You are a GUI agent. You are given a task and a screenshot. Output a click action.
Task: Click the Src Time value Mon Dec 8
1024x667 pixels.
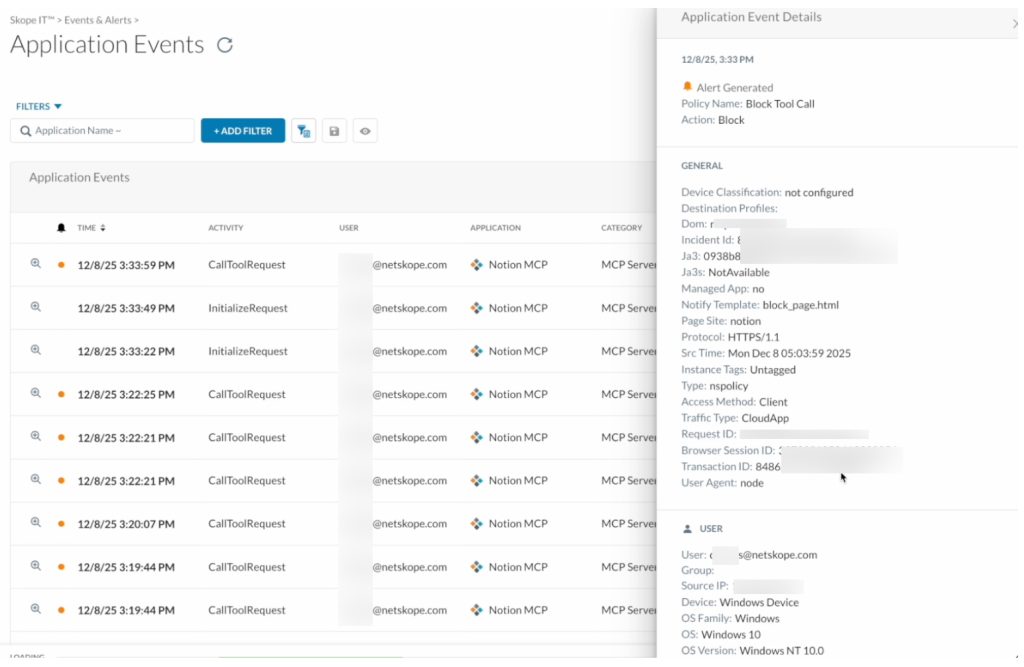(x=790, y=353)
